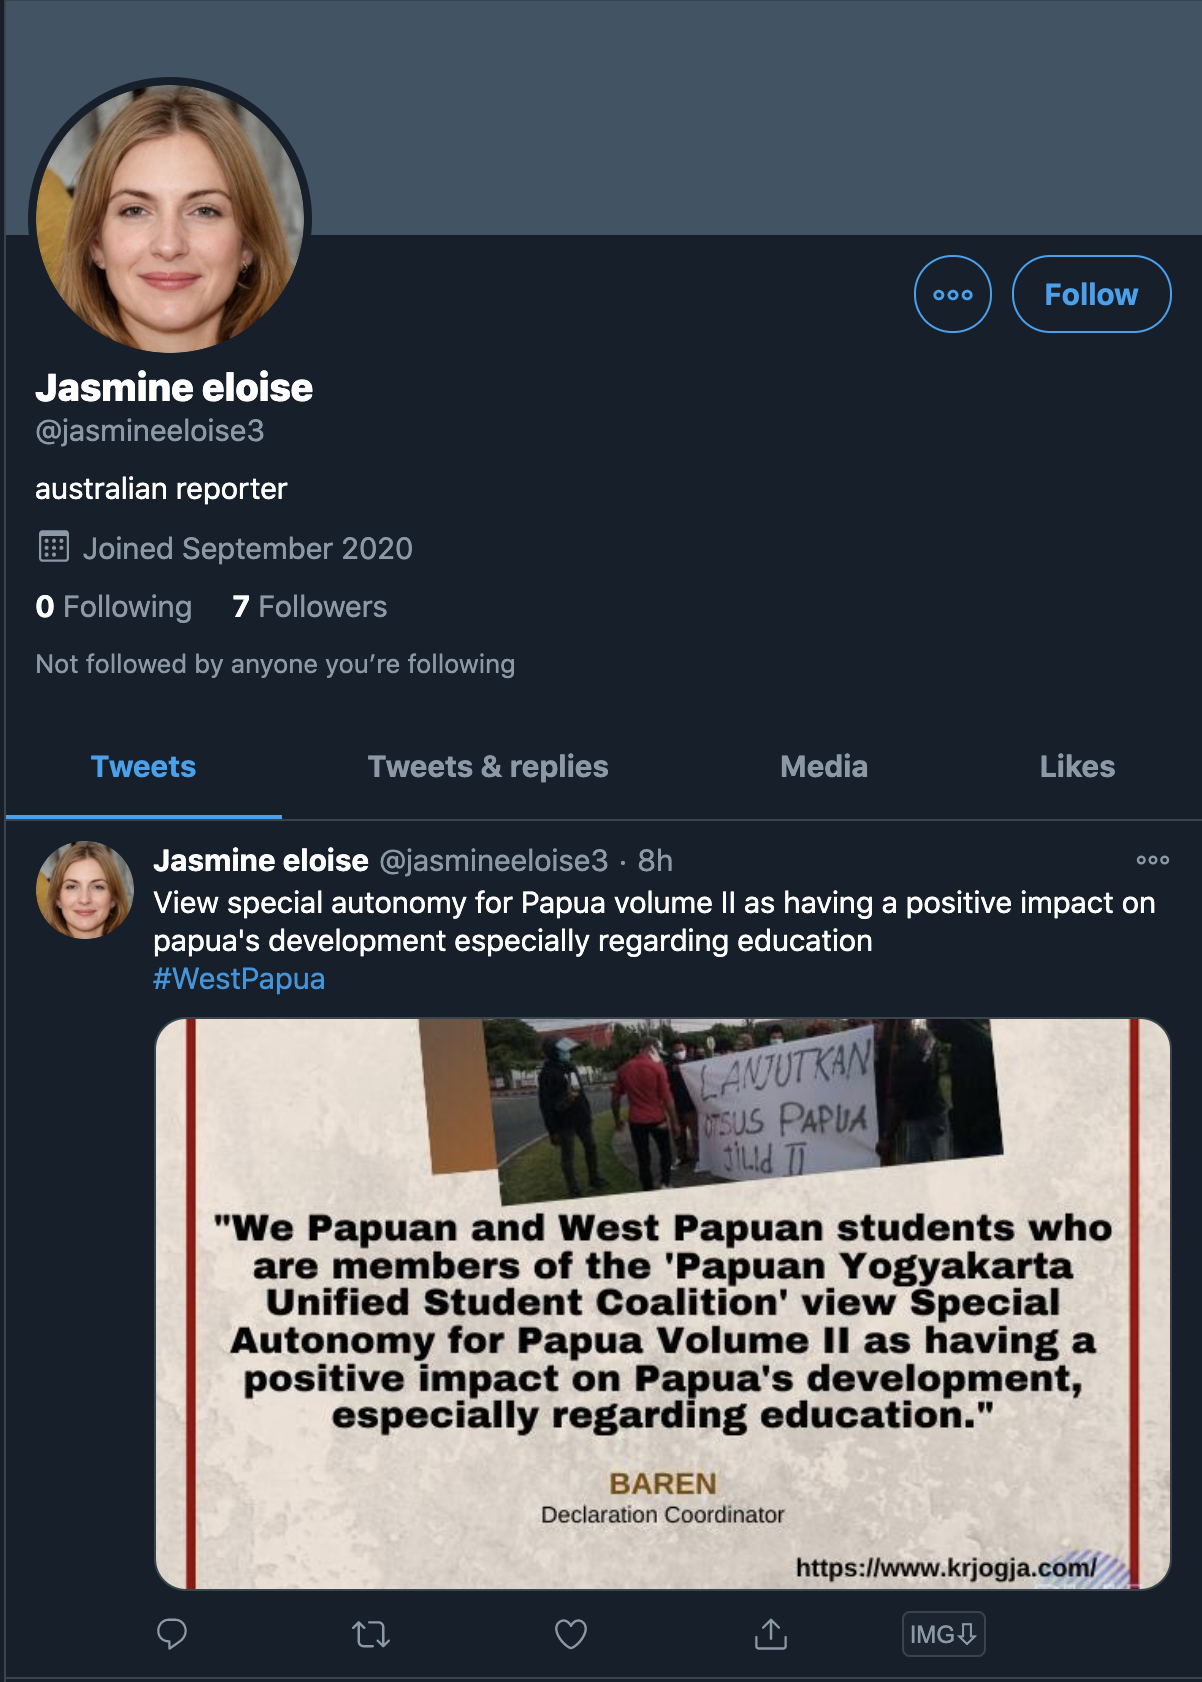Click the small tweet avatar
Viewport: 1202px width, 1682px height.
85,890
